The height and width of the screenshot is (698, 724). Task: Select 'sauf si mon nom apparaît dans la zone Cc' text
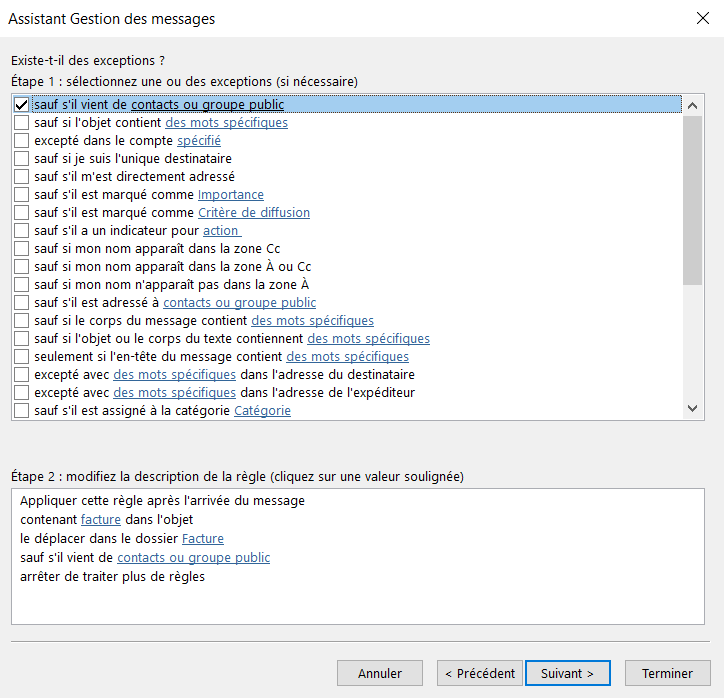157,249
